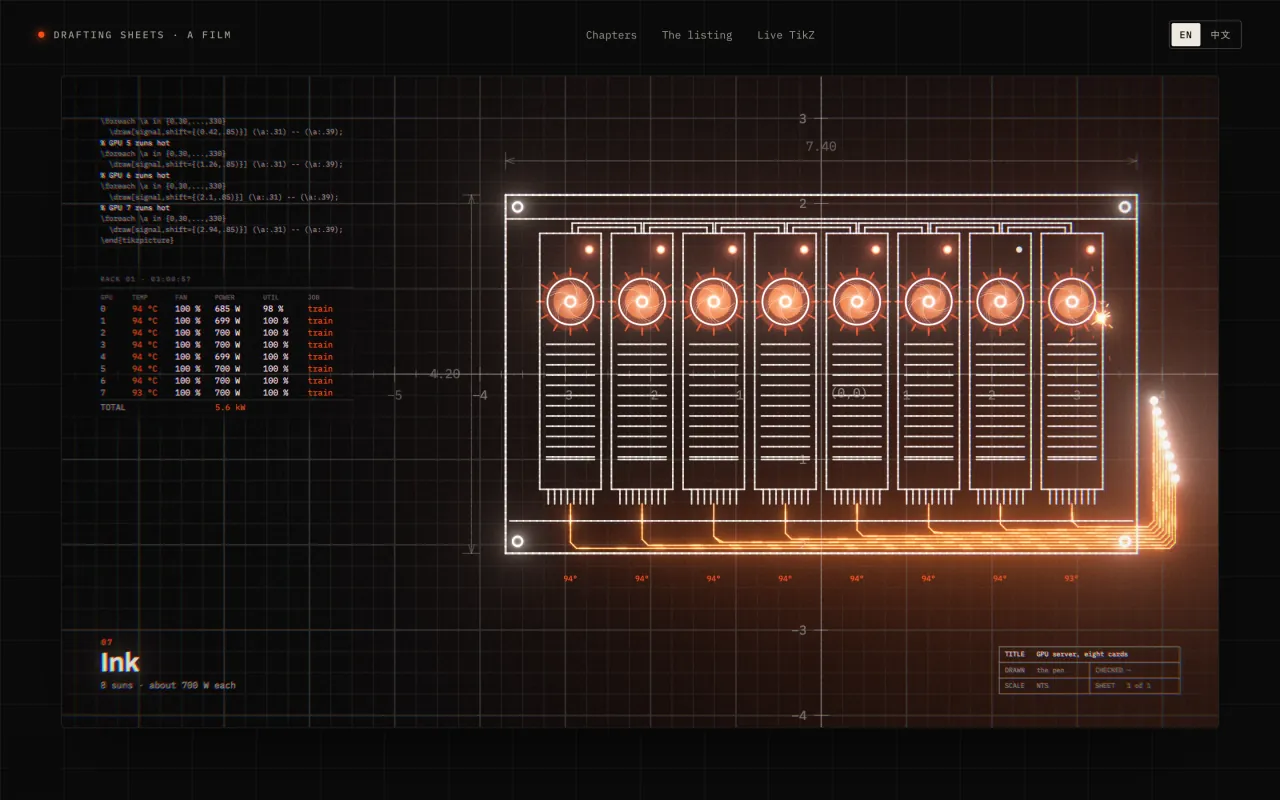Go to The listing section
1280x800 pixels.
click(697, 35)
